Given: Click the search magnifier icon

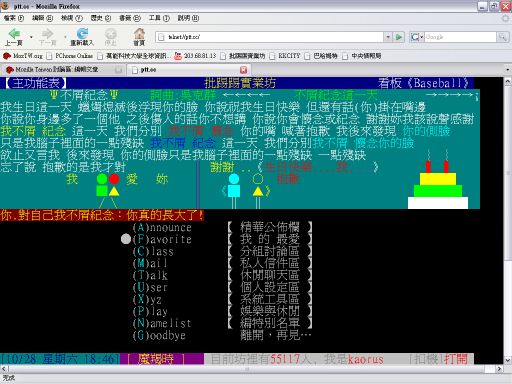Looking at the screenshot, I should (502, 37).
